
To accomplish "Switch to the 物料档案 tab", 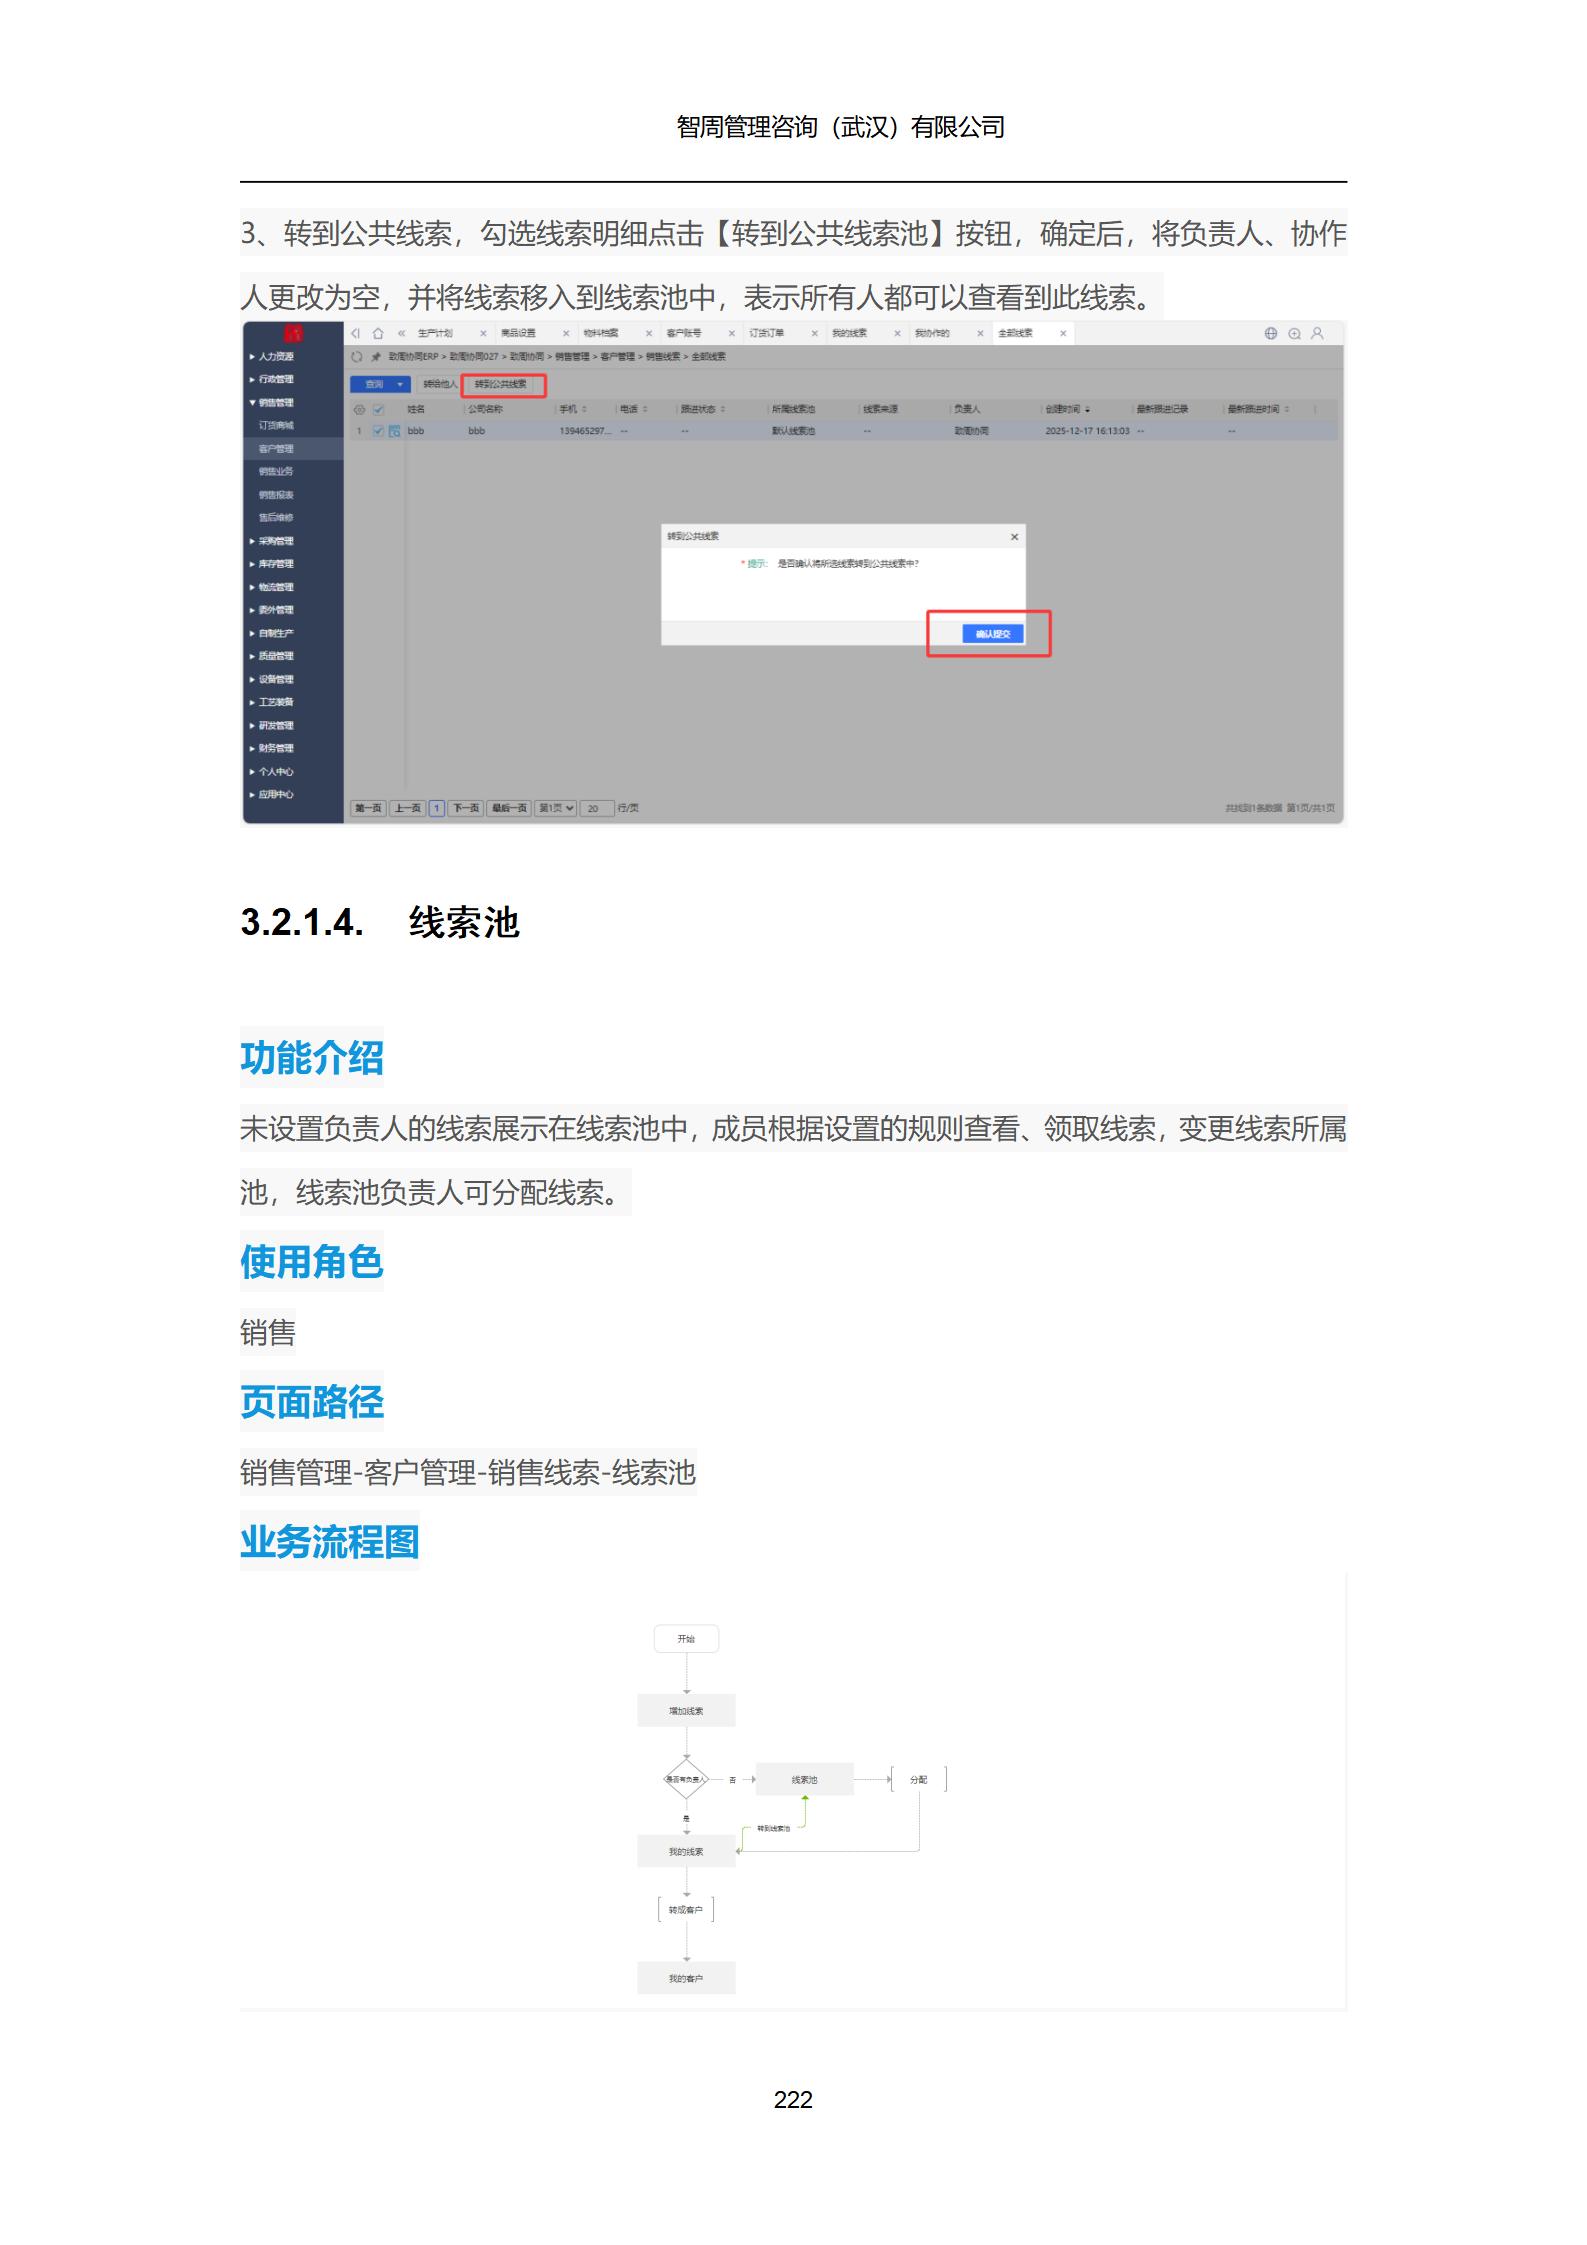I will pyautogui.click(x=601, y=333).
